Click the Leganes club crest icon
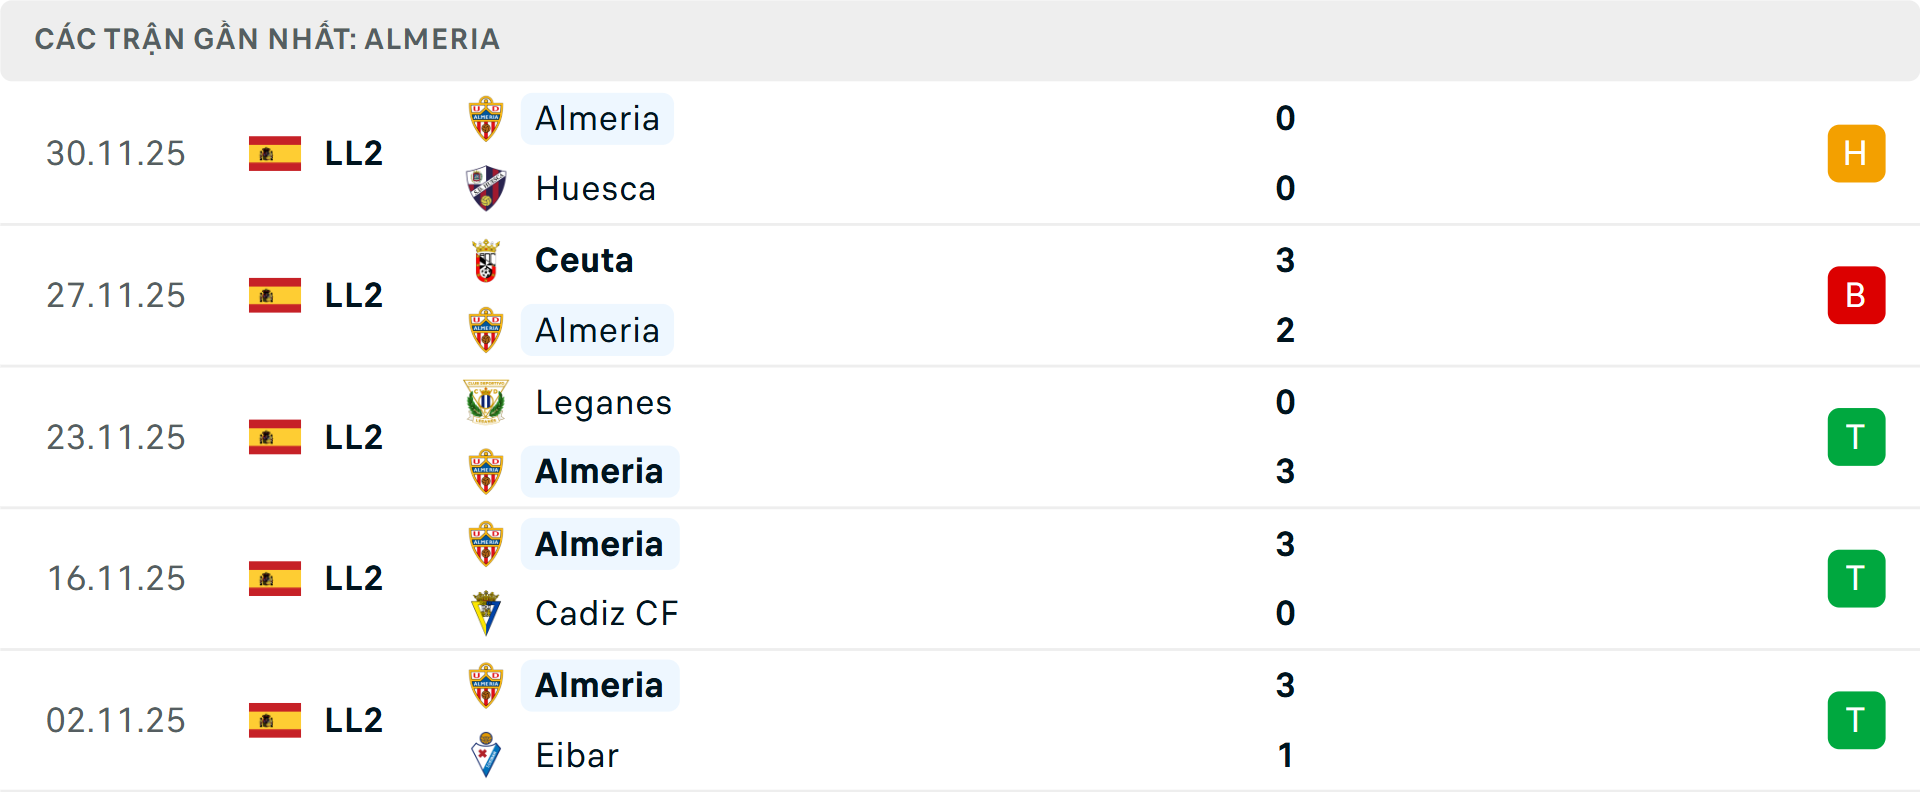Viewport: 1920px width, 792px height. pyautogui.click(x=486, y=402)
